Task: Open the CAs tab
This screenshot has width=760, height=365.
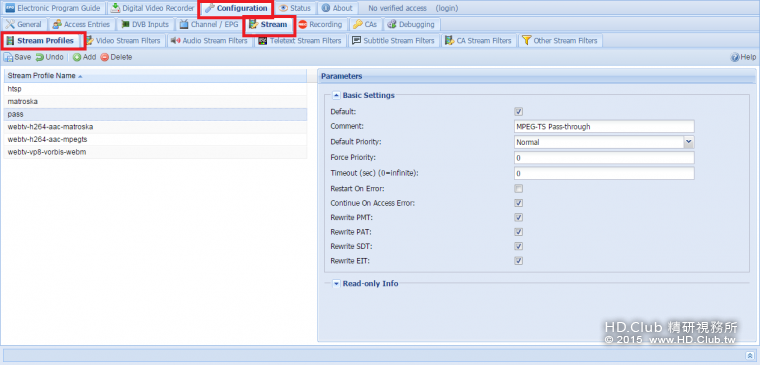Action: point(365,24)
